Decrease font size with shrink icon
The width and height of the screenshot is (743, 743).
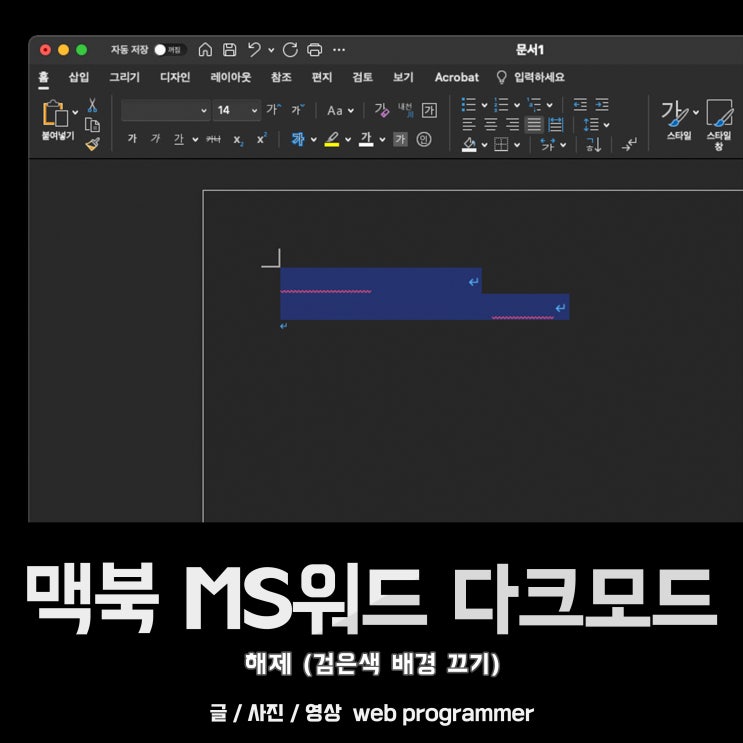[298, 109]
